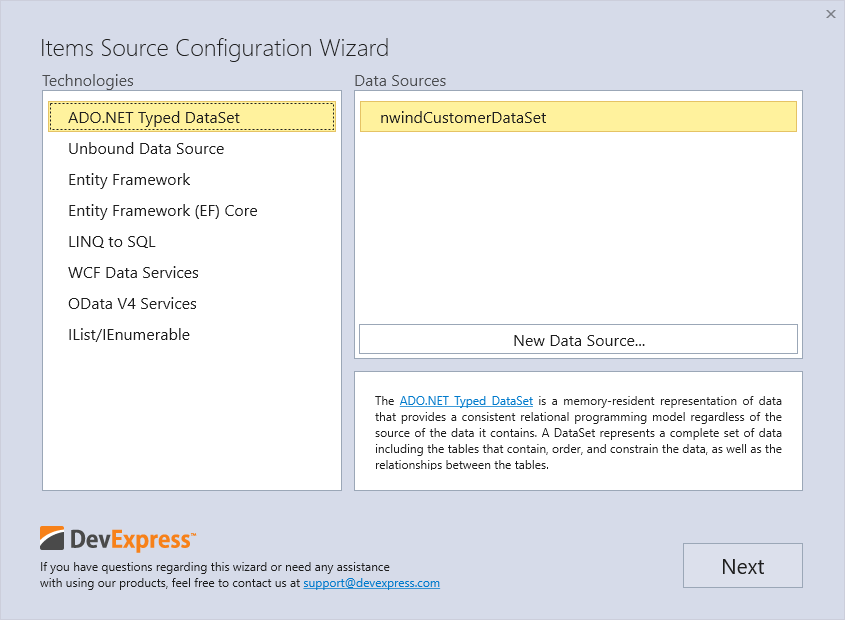Viewport: 845px width, 620px height.
Task: Select LINQ to SQL technology
Action: pos(192,242)
